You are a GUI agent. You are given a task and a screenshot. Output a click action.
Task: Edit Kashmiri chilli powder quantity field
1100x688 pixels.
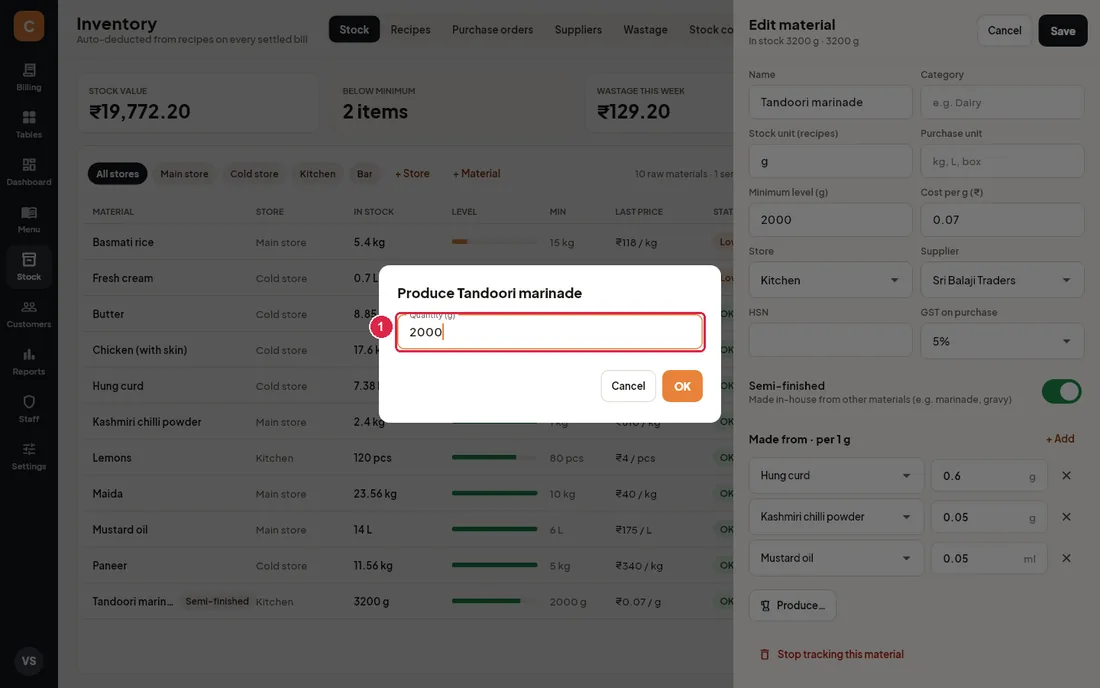click(x=989, y=517)
